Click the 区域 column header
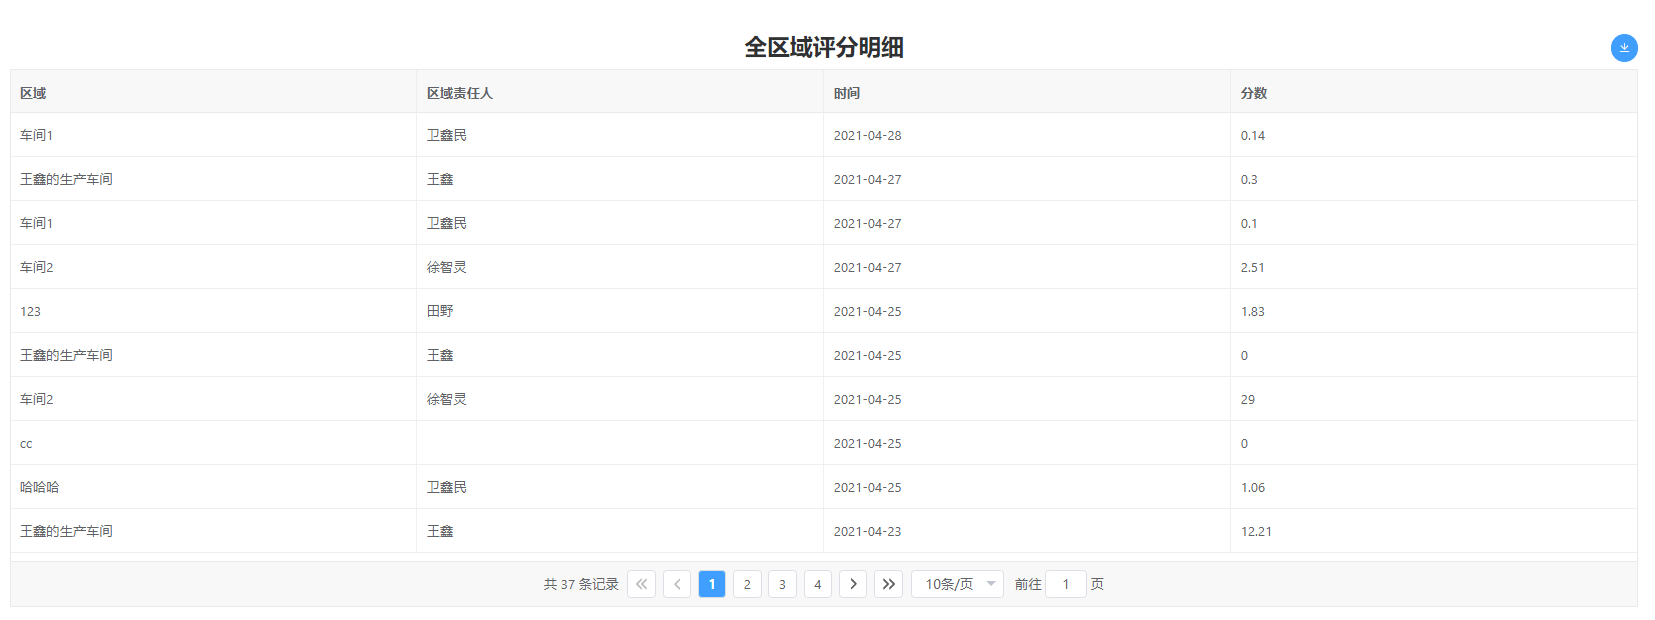The height and width of the screenshot is (620, 1655). pyautogui.click(x=33, y=93)
